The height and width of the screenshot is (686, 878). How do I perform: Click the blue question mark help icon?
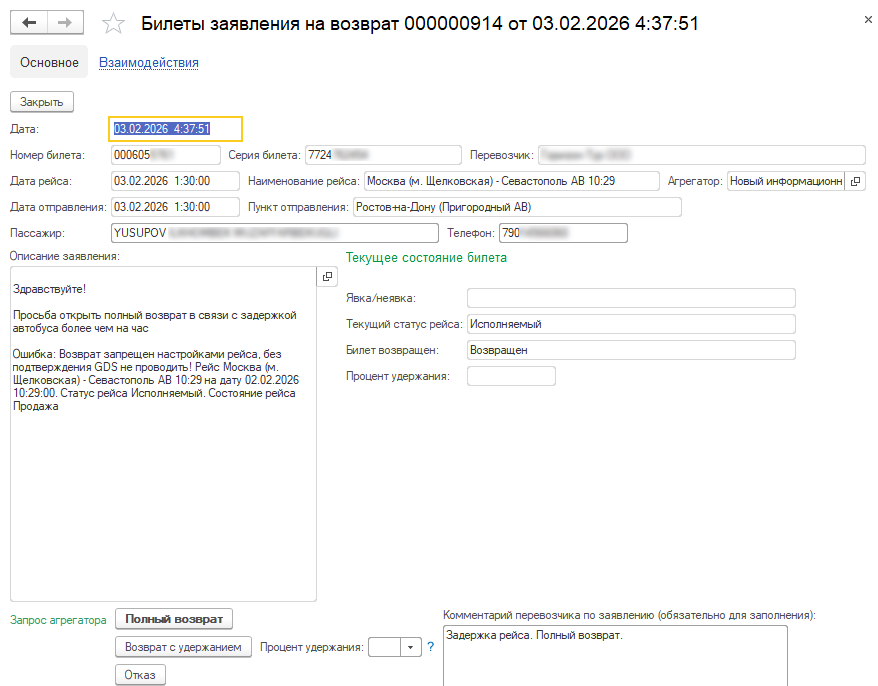(431, 647)
